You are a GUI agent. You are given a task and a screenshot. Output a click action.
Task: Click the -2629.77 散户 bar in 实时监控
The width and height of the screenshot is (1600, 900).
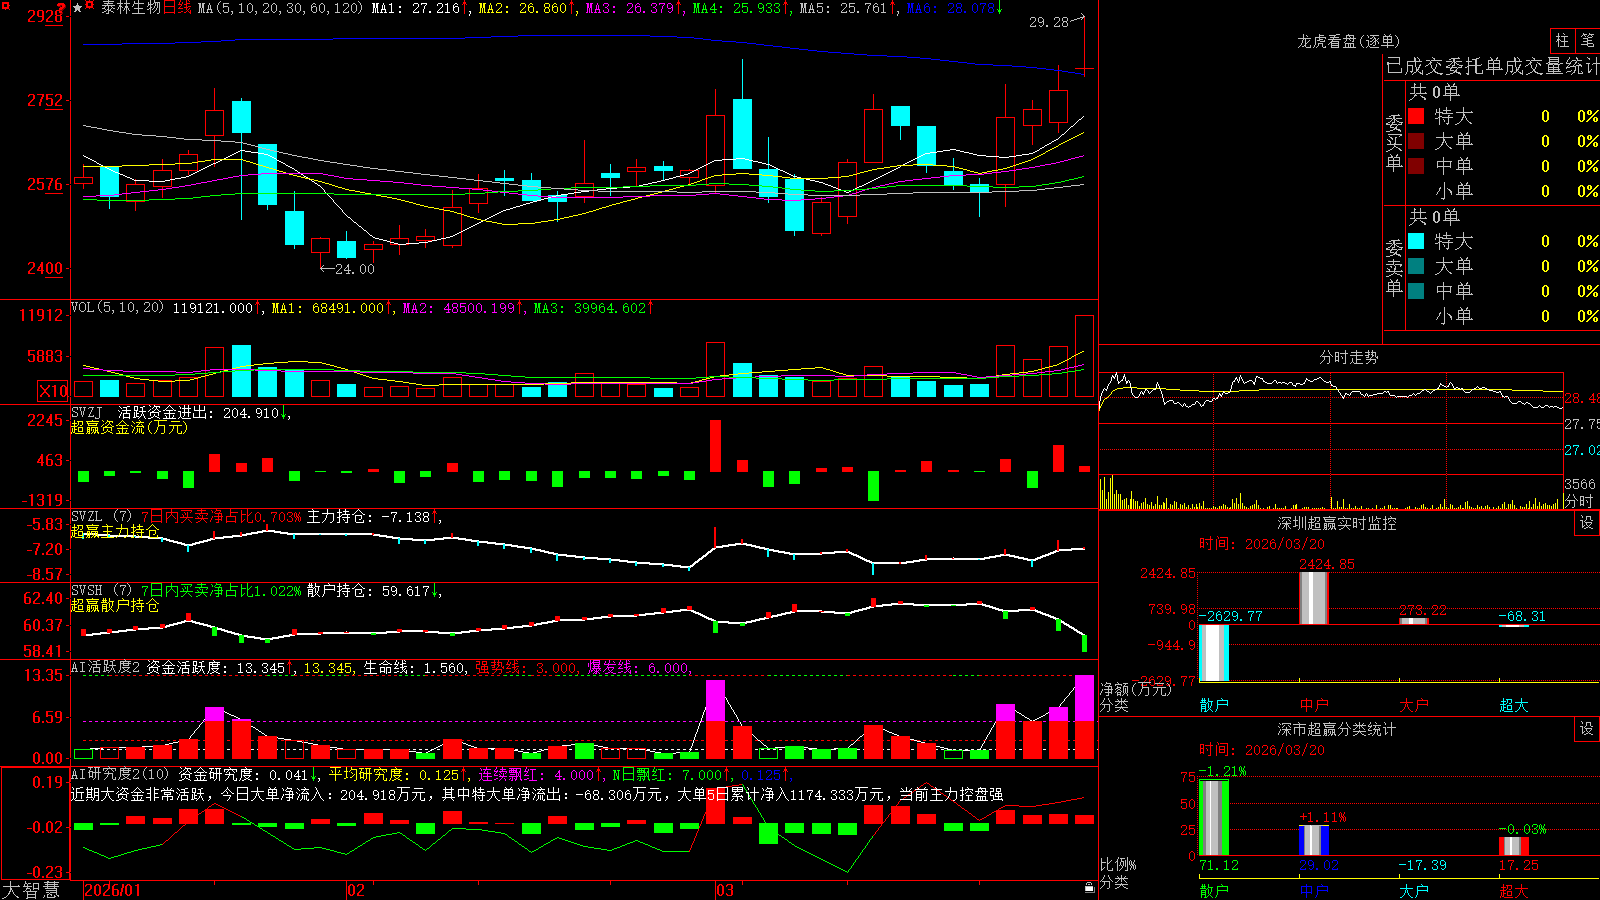click(x=1214, y=653)
